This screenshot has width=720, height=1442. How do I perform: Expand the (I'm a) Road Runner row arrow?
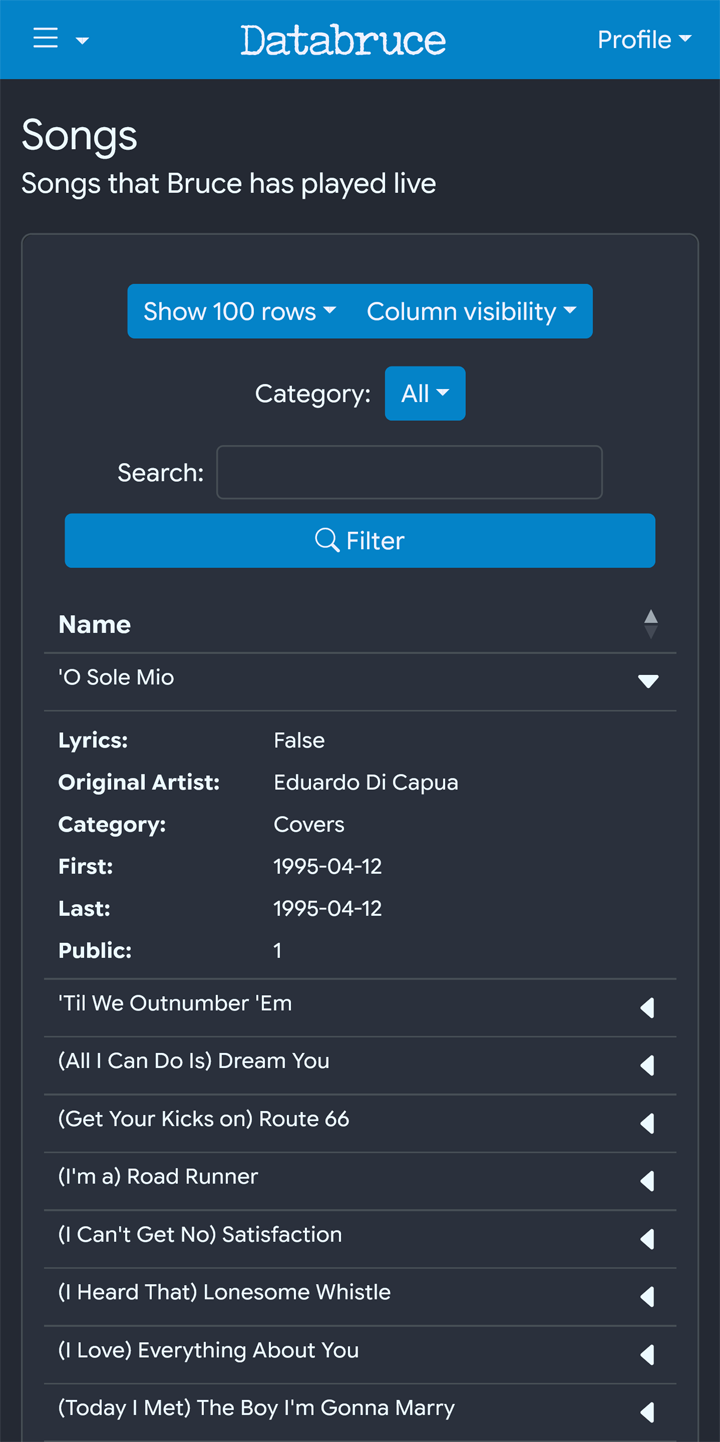648,1182
